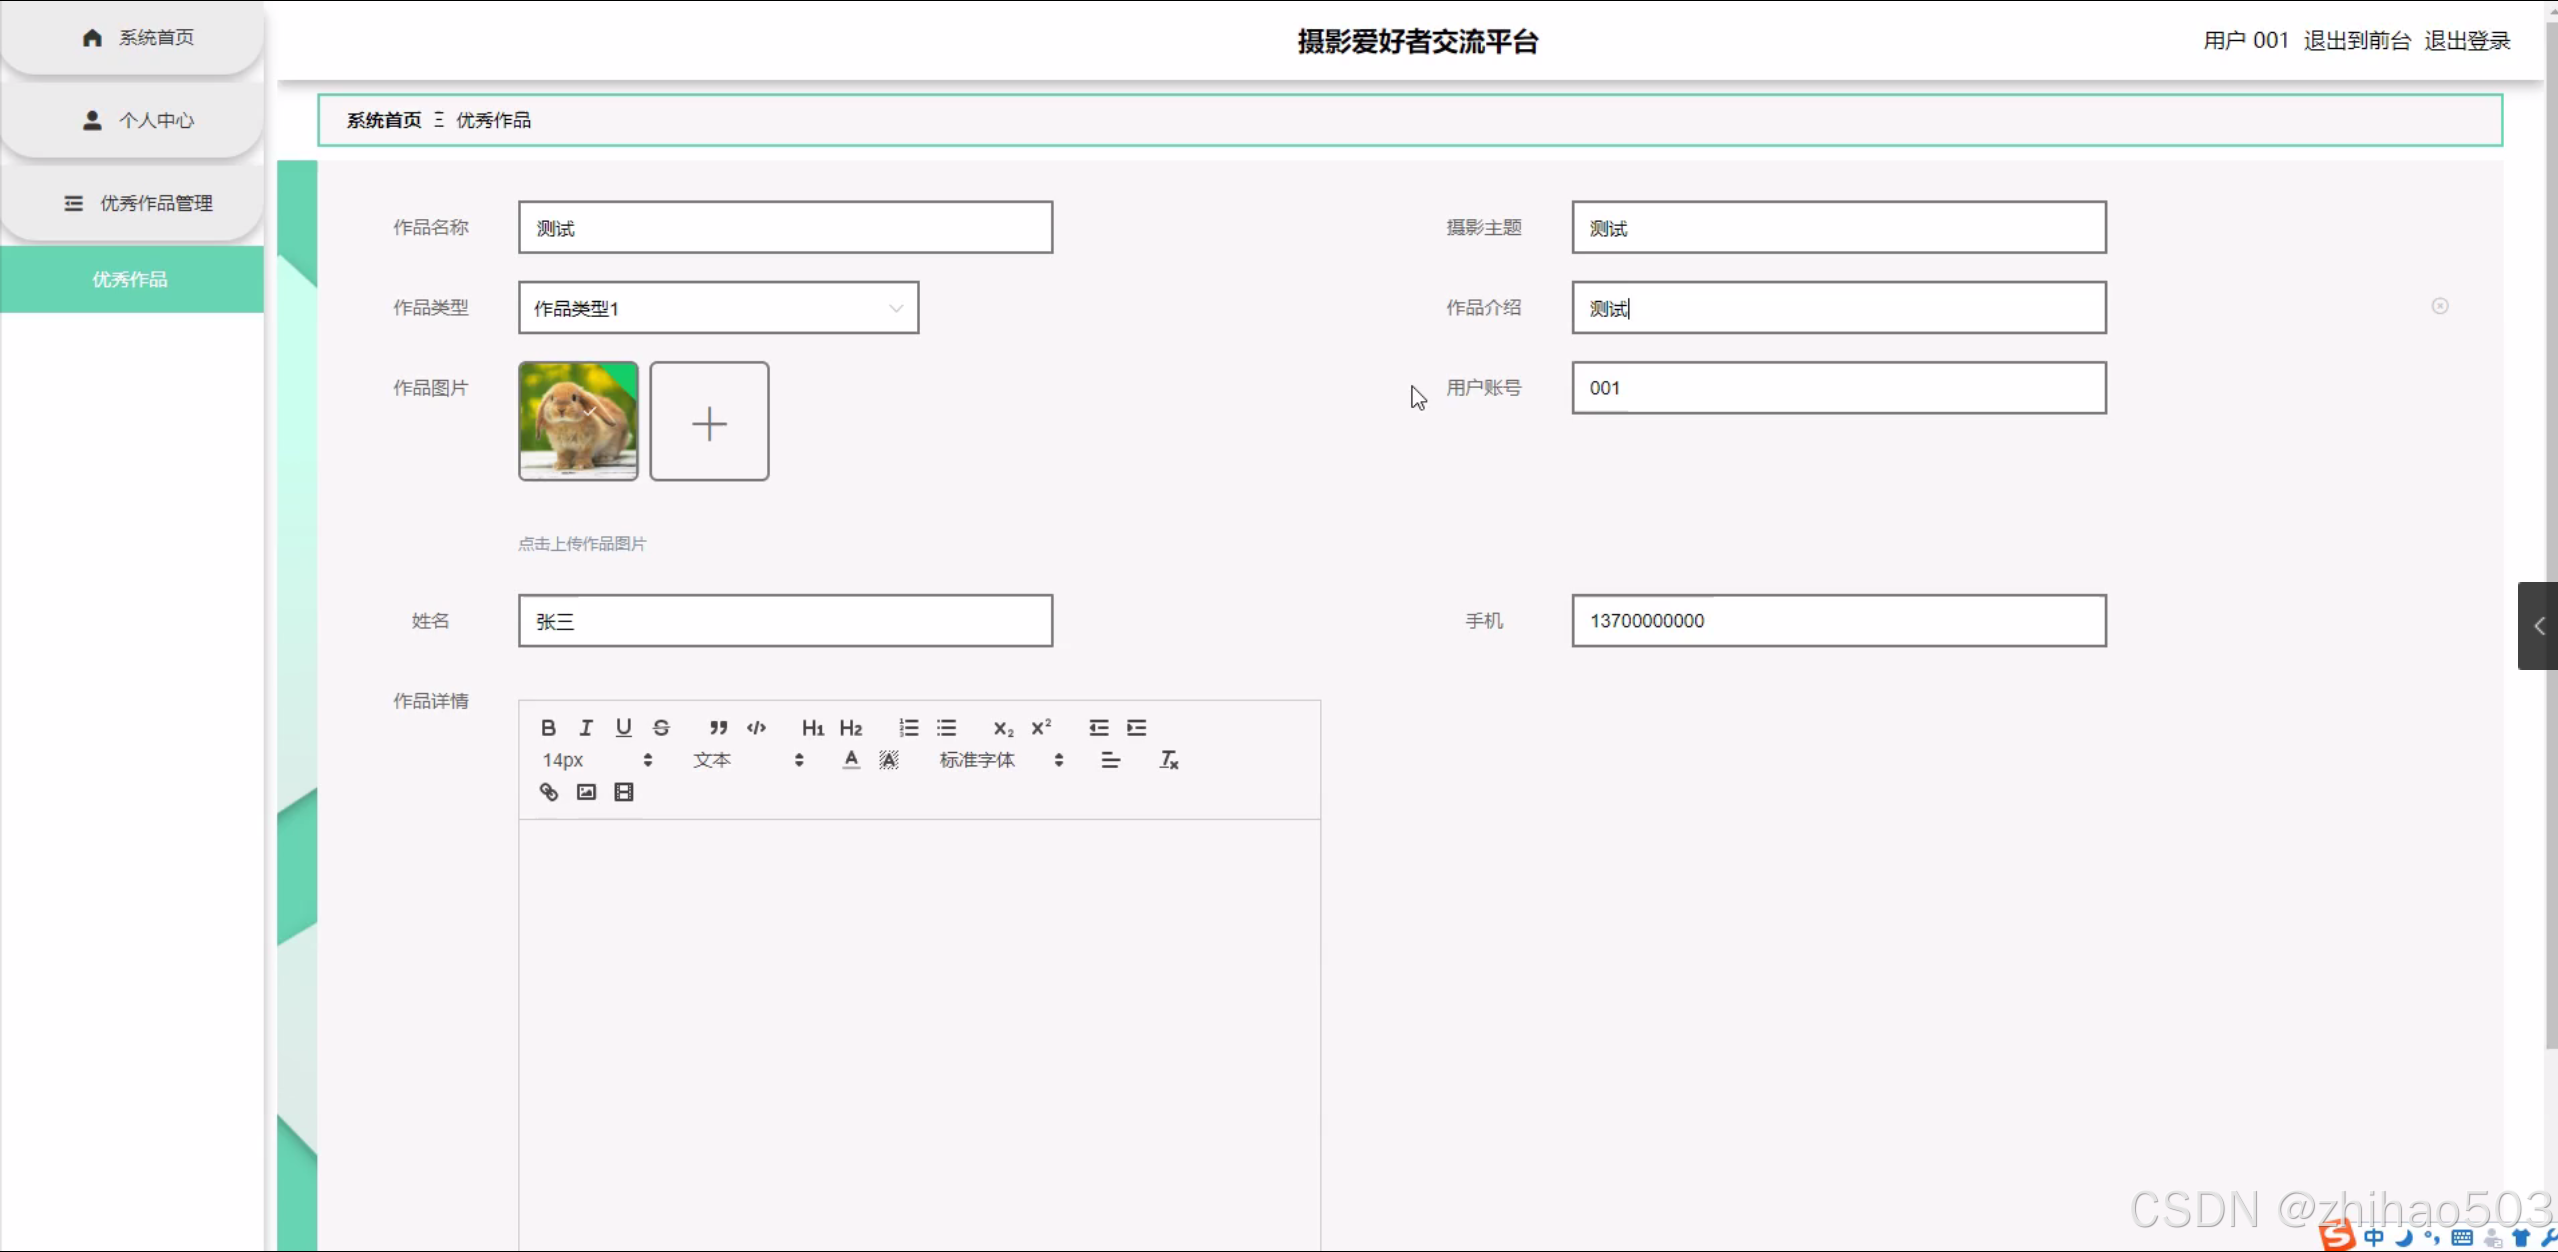Toggle strikethrough formatting in editor
This screenshot has width=2558, height=1252.
pyautogui.click(x=661, y=727)
